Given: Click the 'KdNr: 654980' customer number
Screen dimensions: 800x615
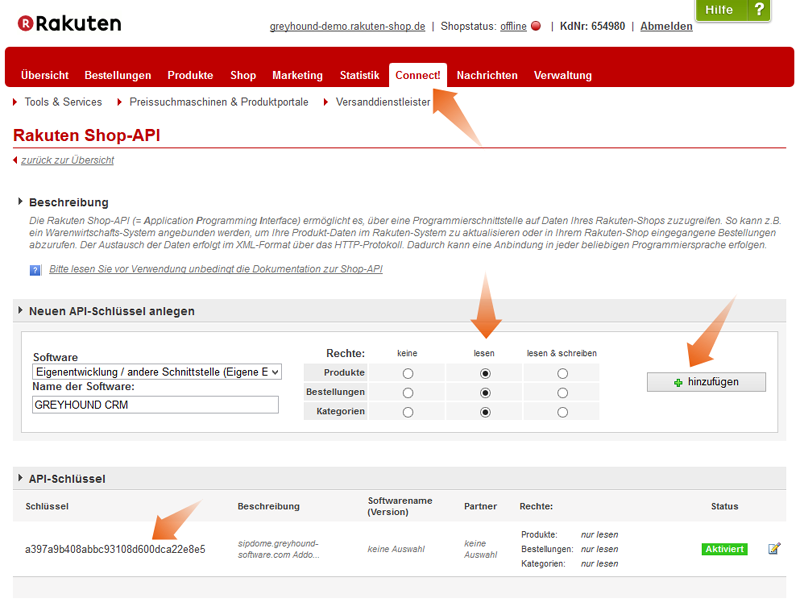Looking at the screenshot, I should pyautogui.click(x=592, y=26).
